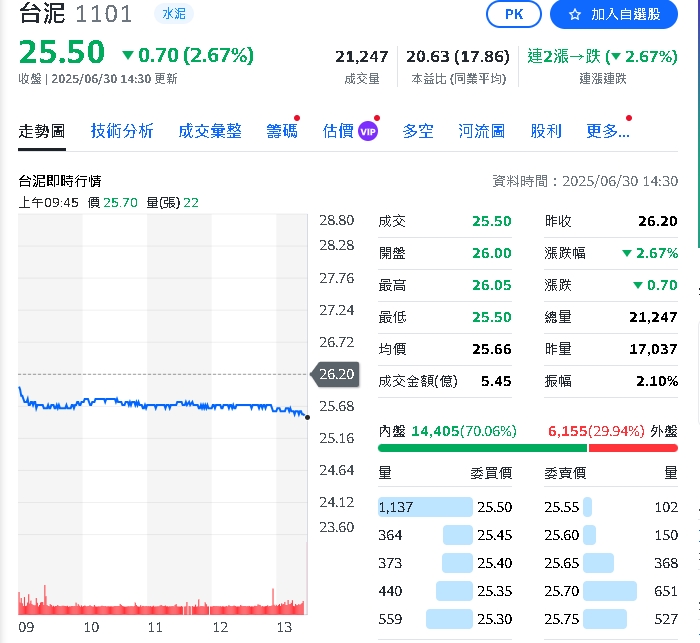Viewport: 700px width, 643px height.
Task: Switch to the 多空 tab
Action: (x=418, y=131)
